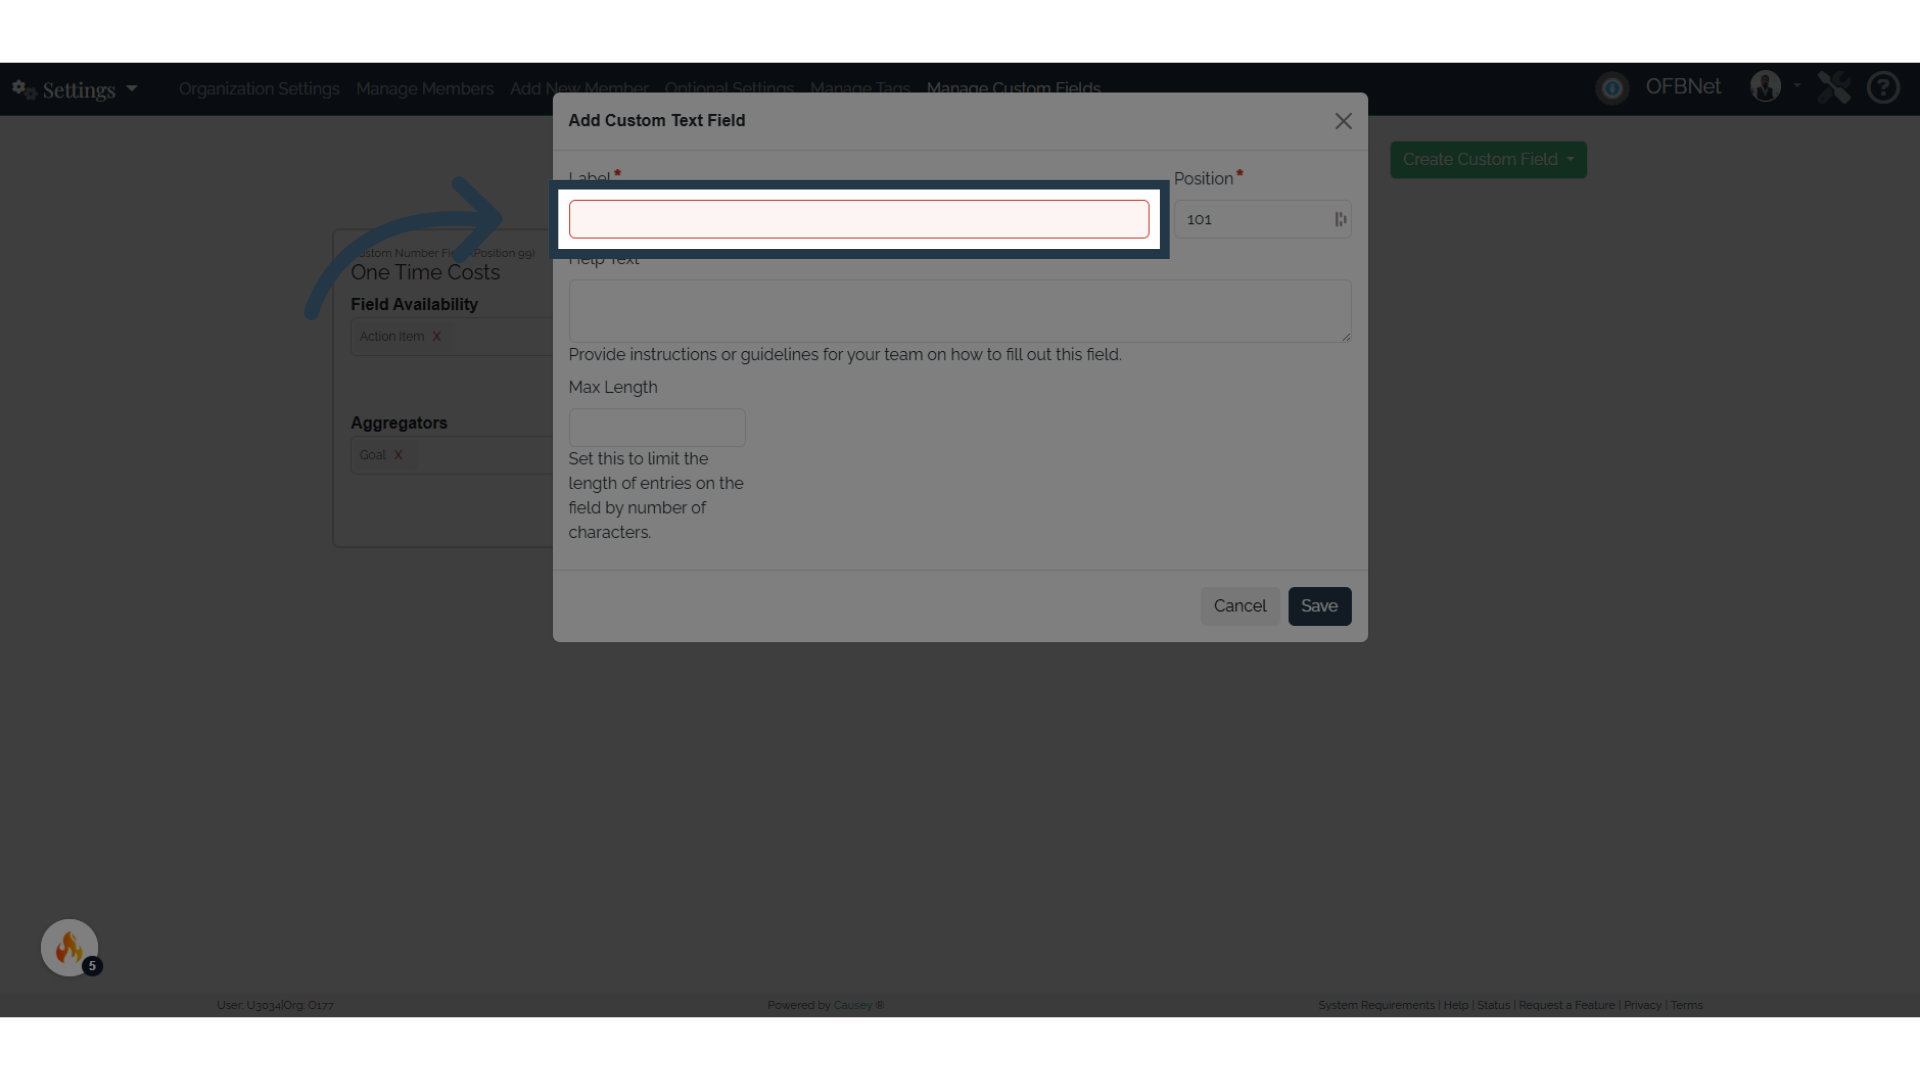Click the Max Length label

(x=613, y=388)
